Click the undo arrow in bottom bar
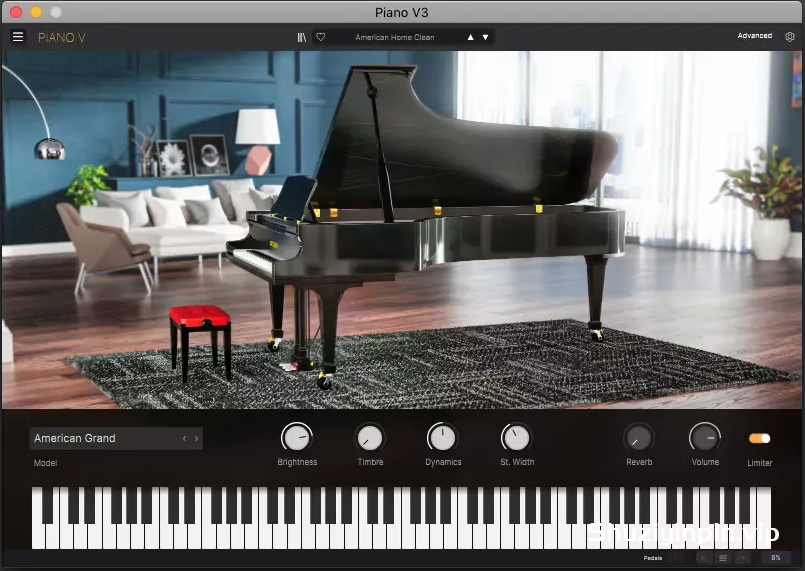The image size is (805, 571). pyautogui.click(x=704, y=558)
